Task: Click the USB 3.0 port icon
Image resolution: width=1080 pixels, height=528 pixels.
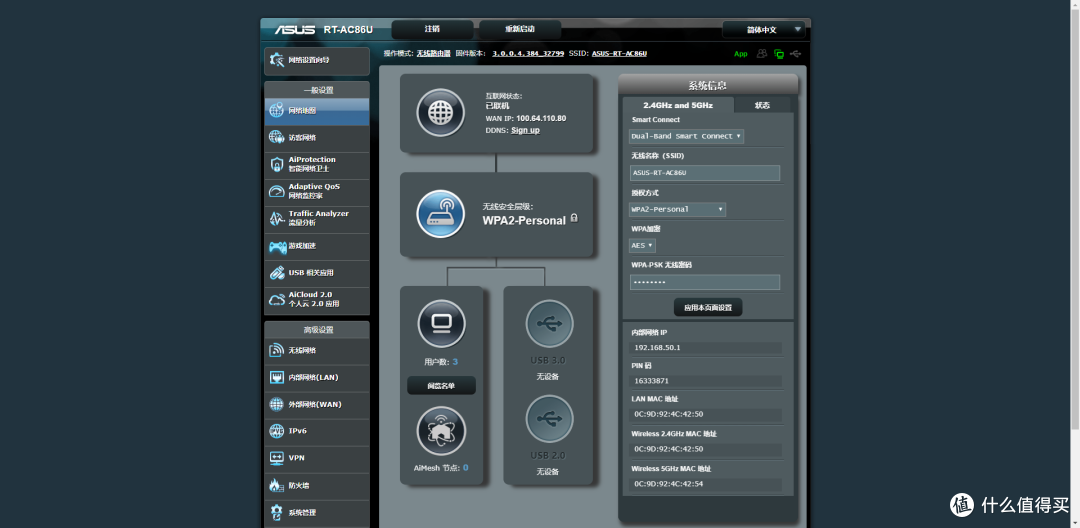Action: (x=549, y=324)
